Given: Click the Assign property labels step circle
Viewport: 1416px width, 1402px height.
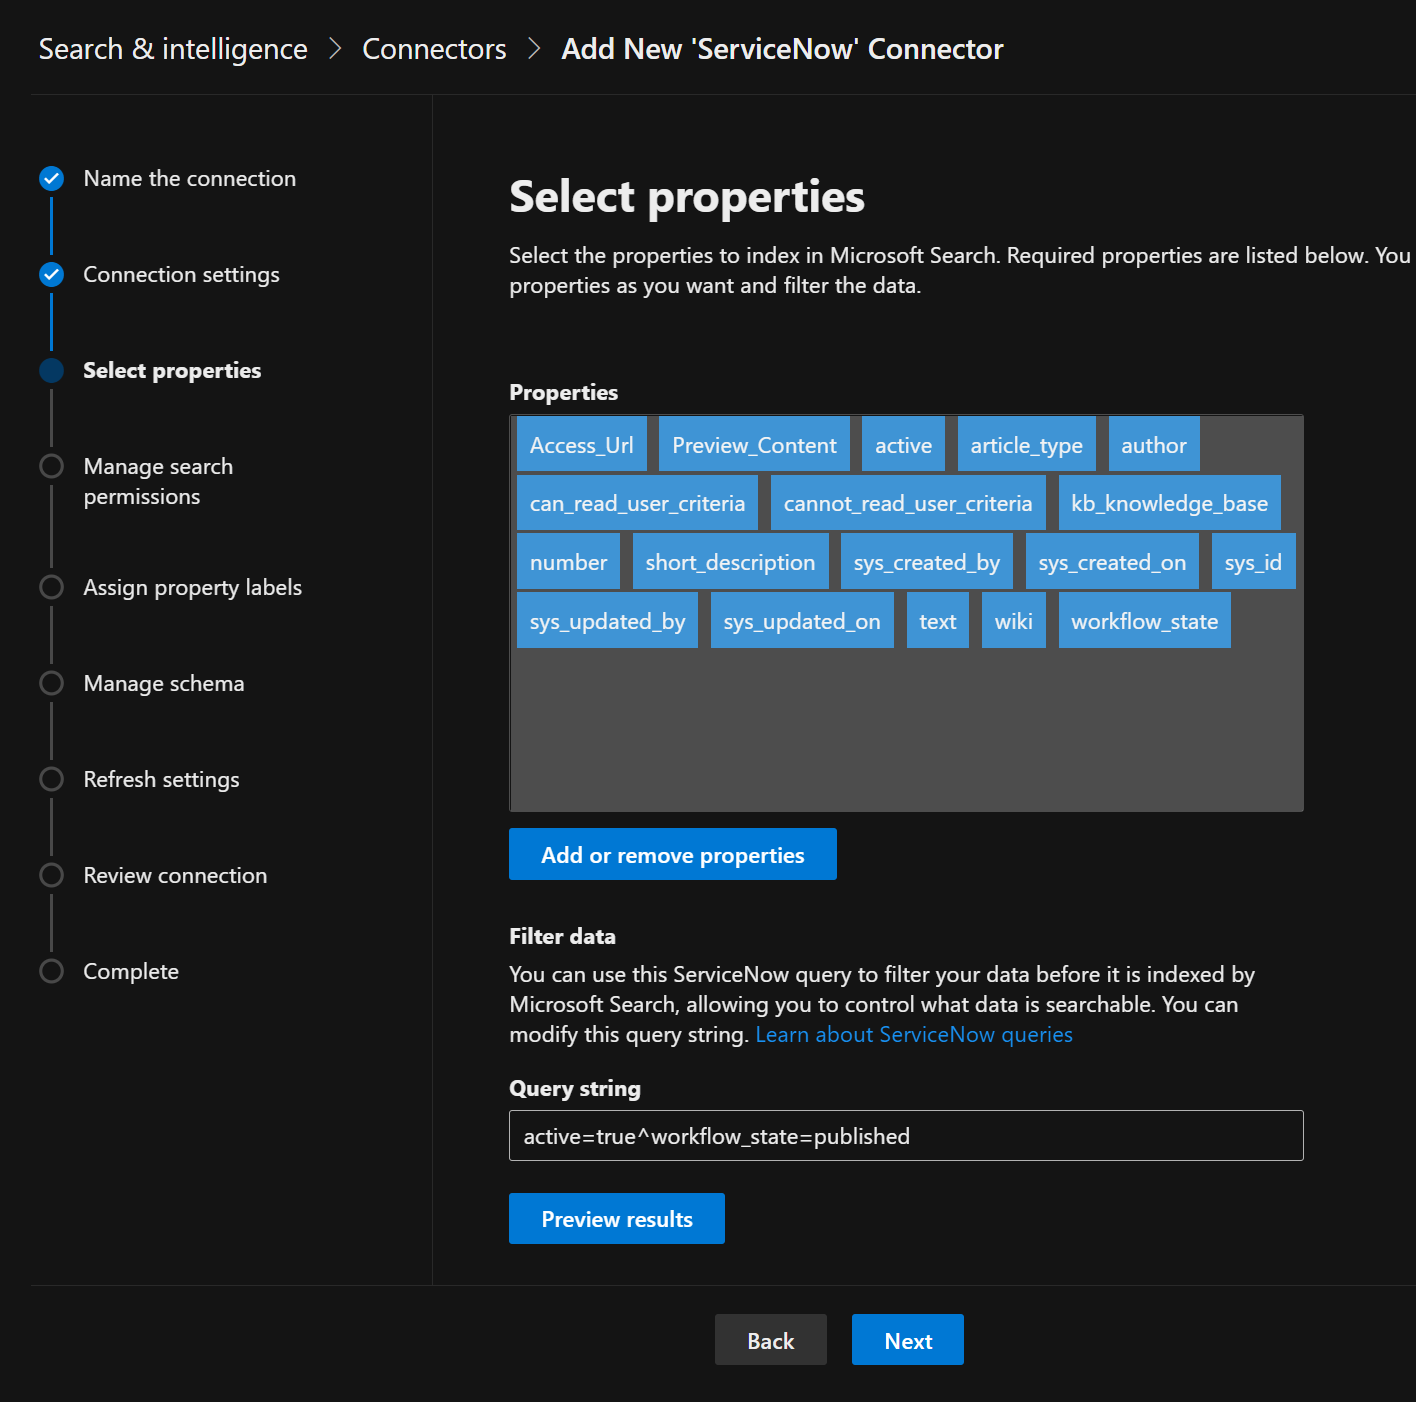Looking at the screenshot, I should (x=51, y=587).
